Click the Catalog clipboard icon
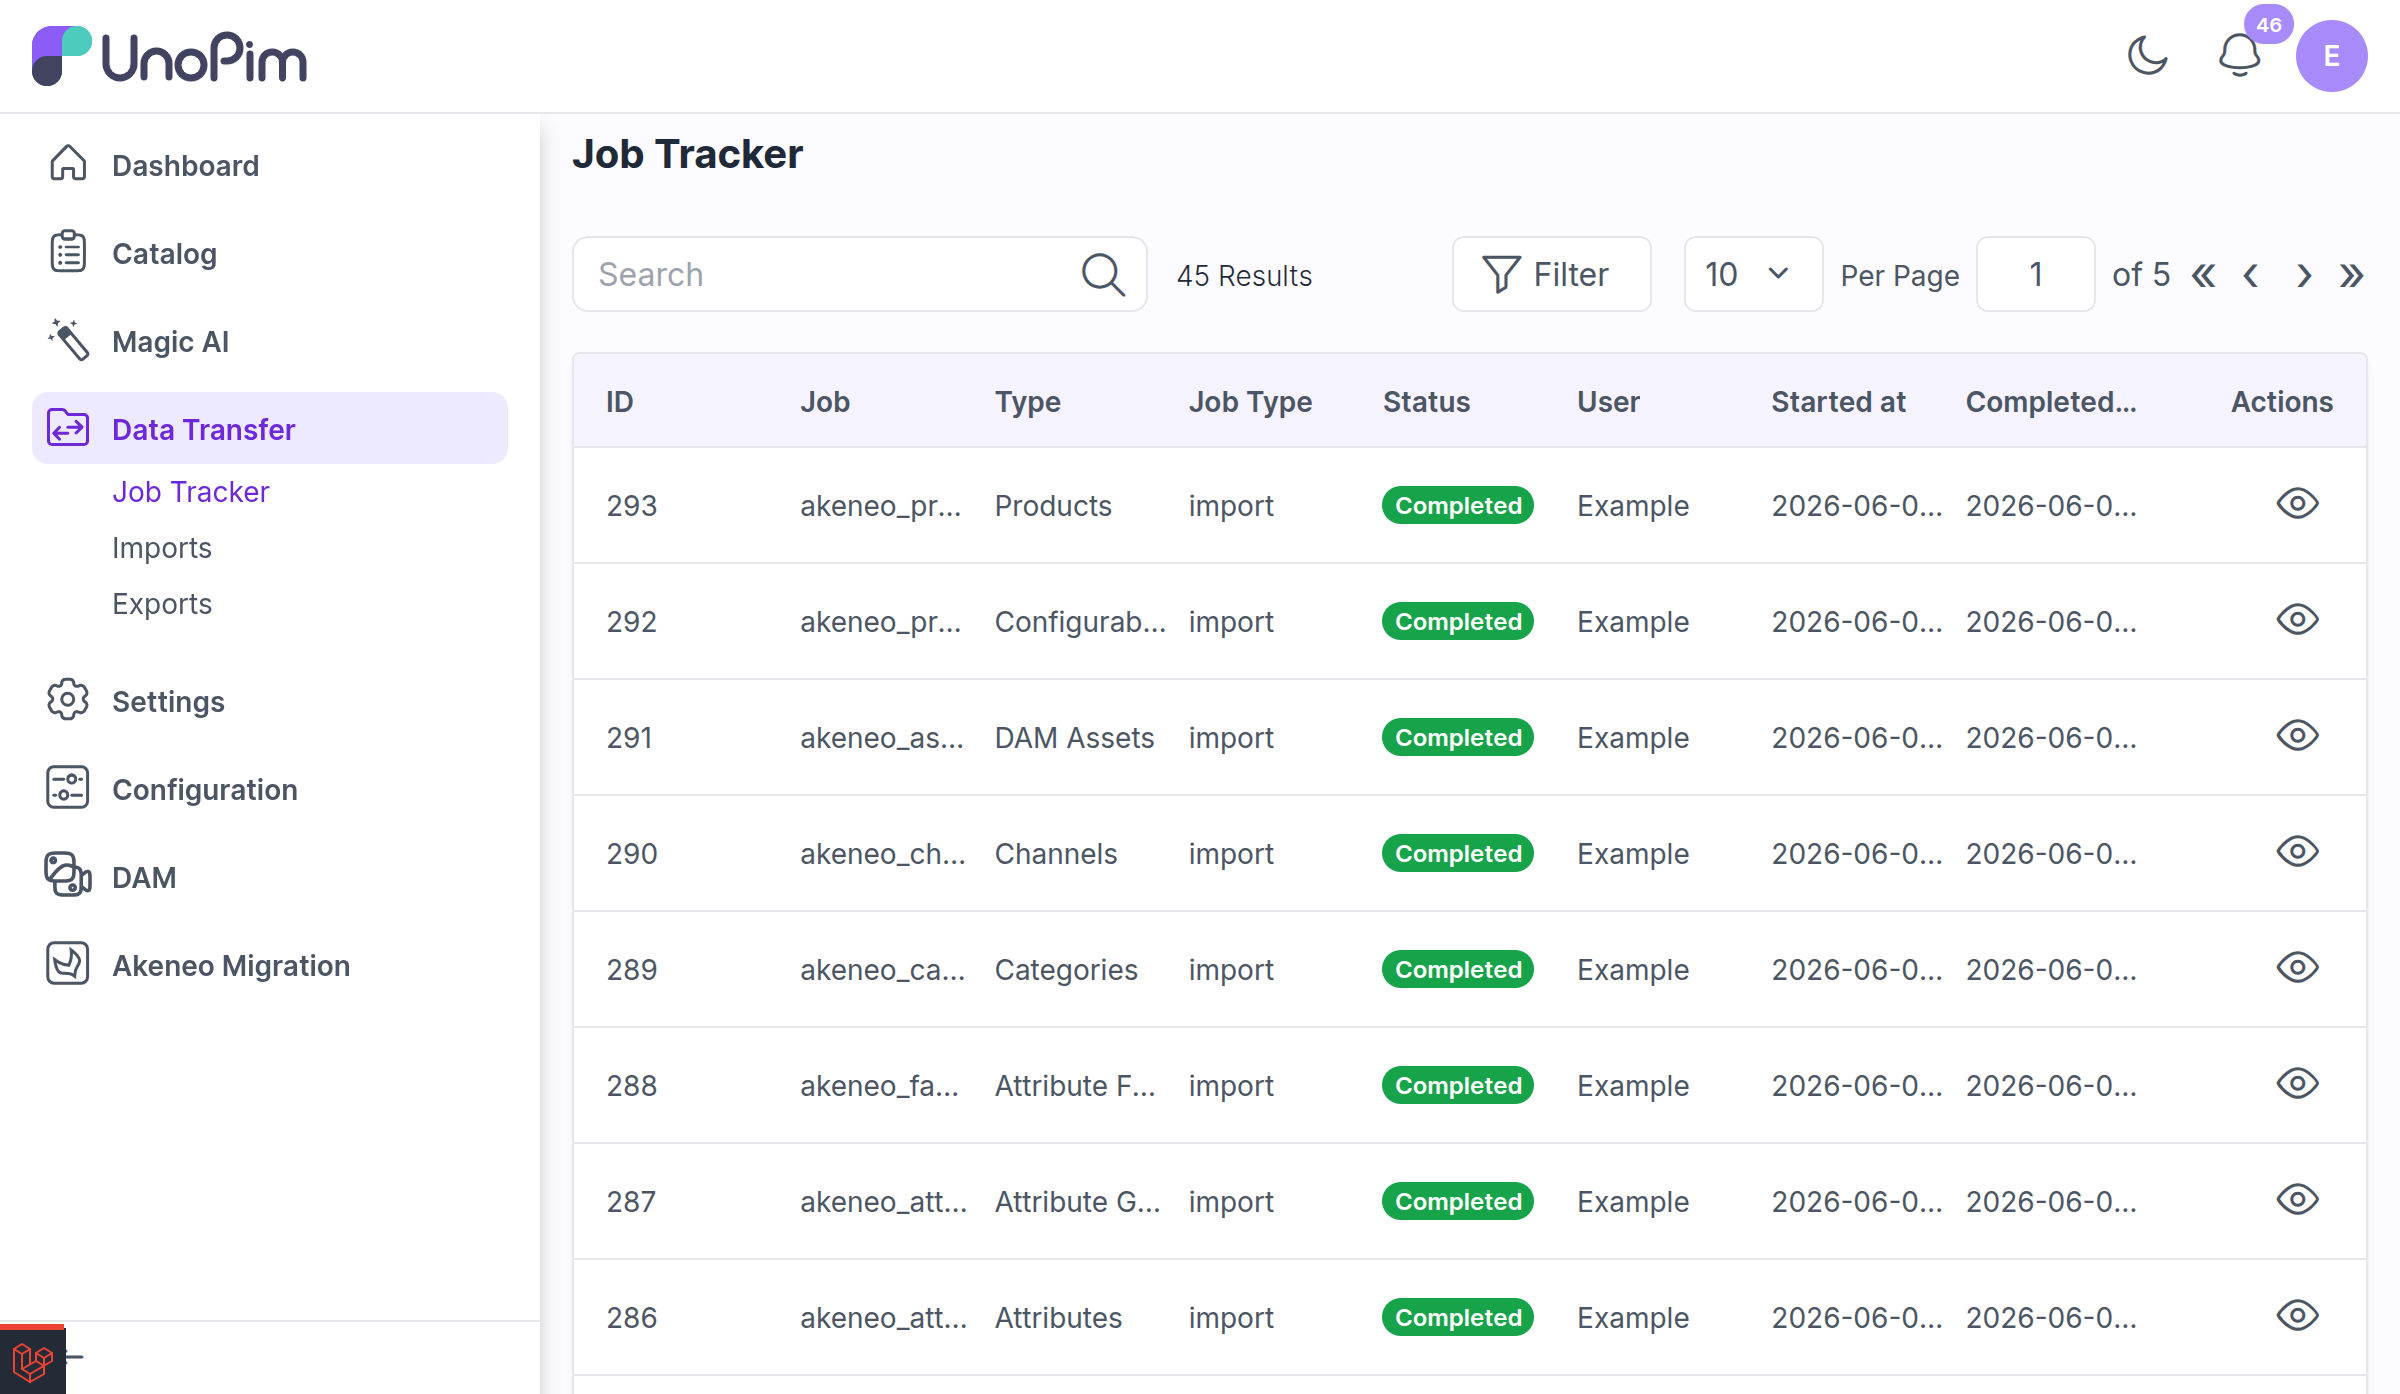This screenshot has height=1394, width=2400. [68, 252]
